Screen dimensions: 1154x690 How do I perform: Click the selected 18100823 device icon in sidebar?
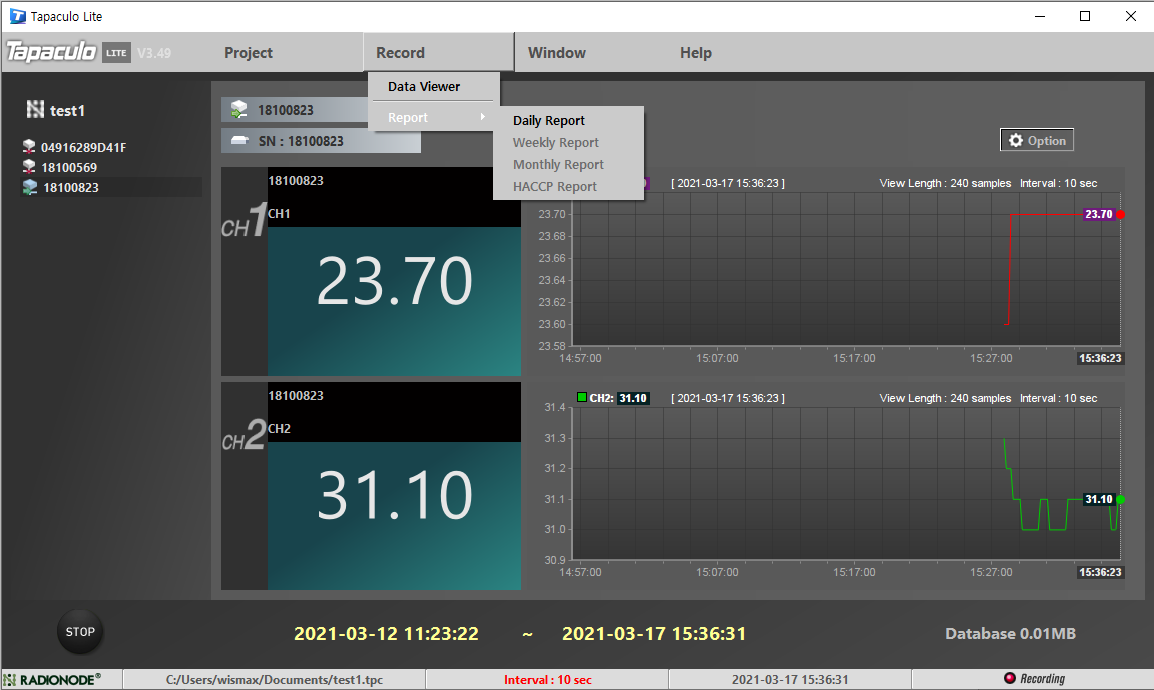click(30, 187)
